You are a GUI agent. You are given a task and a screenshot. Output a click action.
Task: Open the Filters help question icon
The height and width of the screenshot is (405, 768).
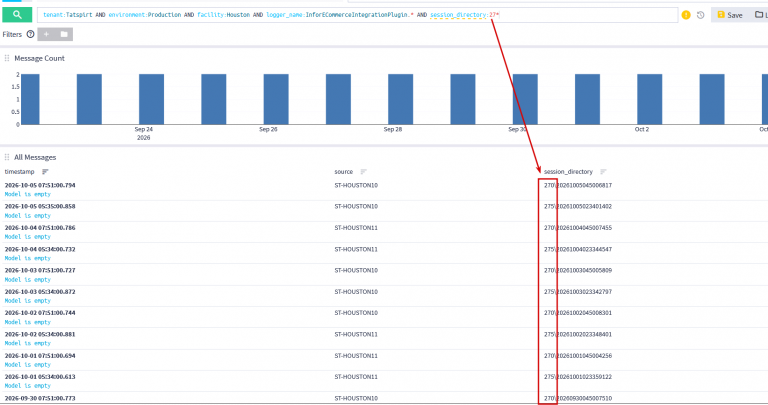(x=30, y=34)
